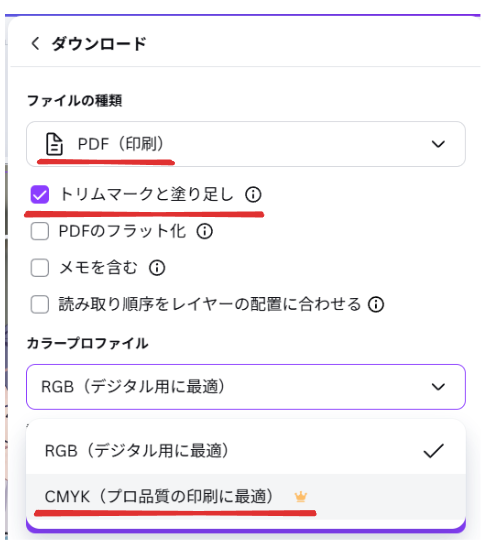Uncheck トリムマークと塗り足し checkbox
Viewport: 504px width, 547px height.
point(40,194)
